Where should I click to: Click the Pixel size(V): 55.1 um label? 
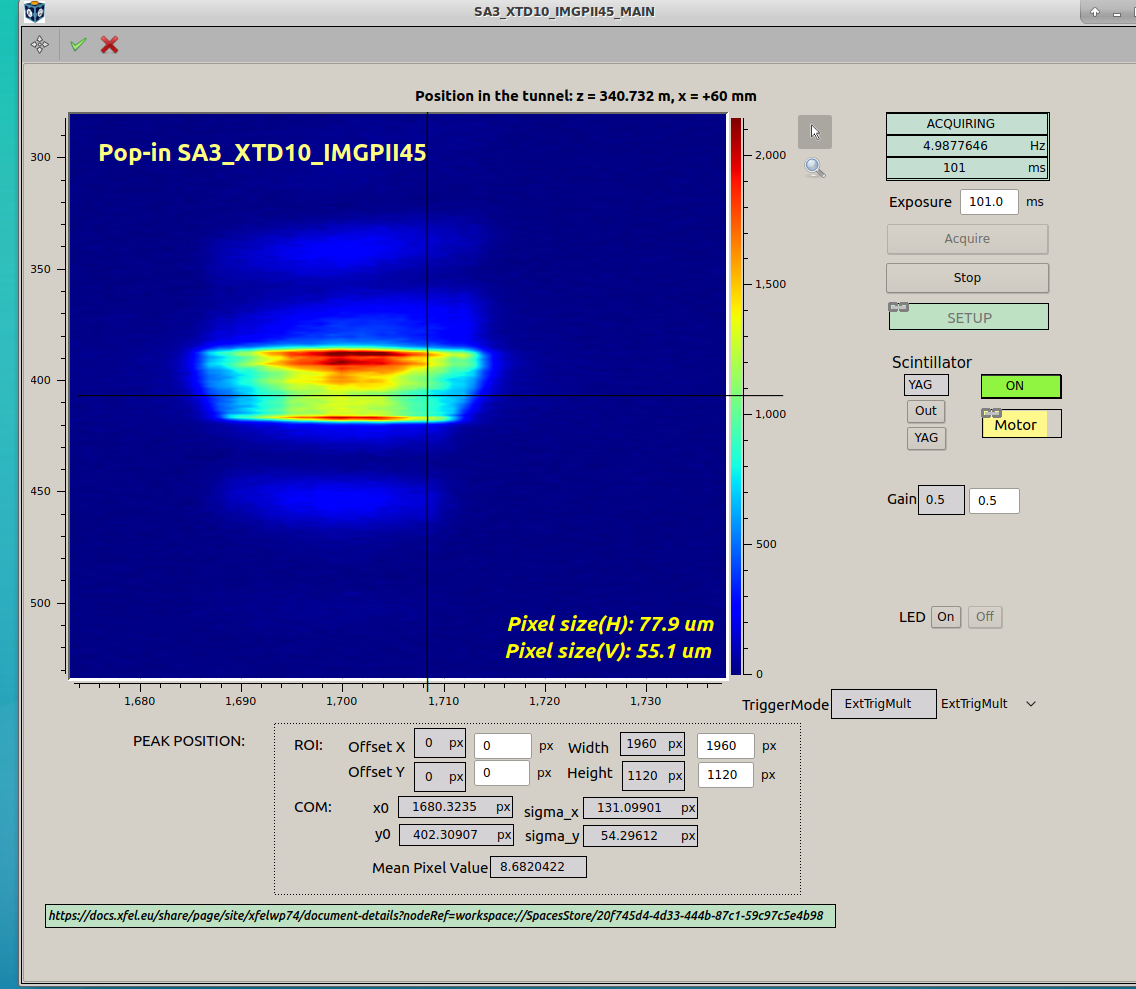click(x=609, y=651)
